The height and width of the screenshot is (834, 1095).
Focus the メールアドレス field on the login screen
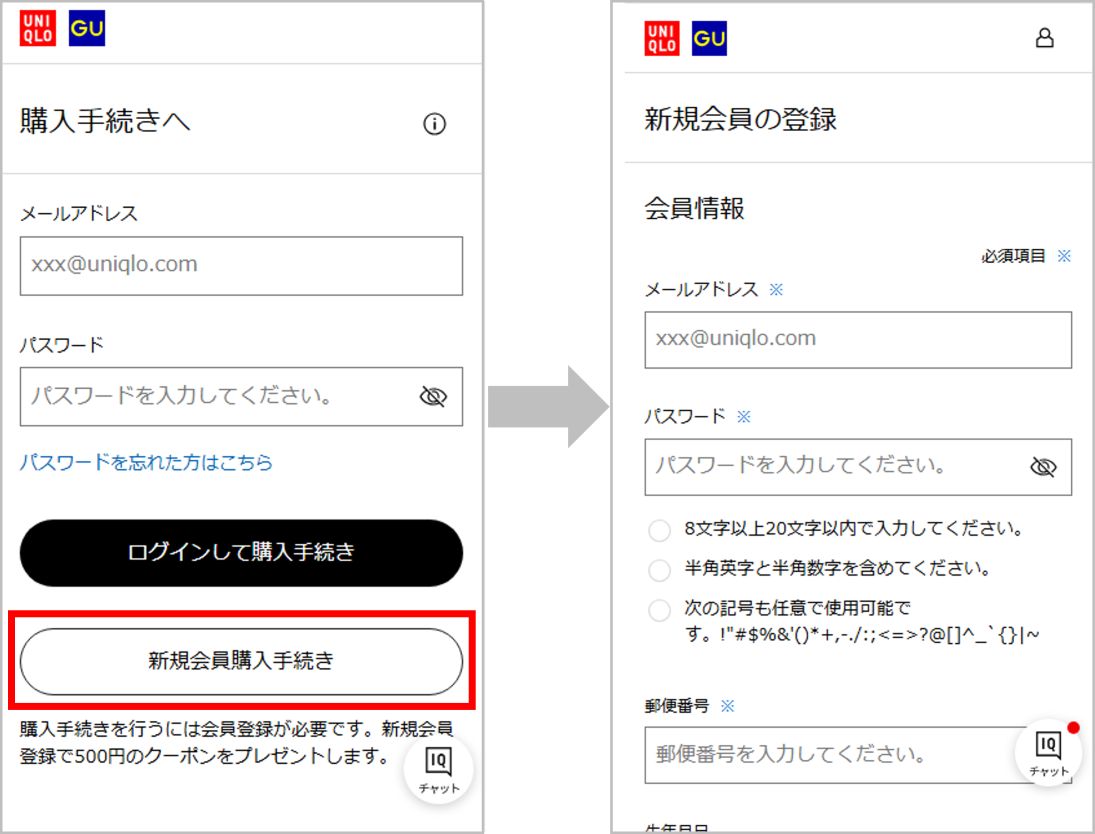[241, 266]
